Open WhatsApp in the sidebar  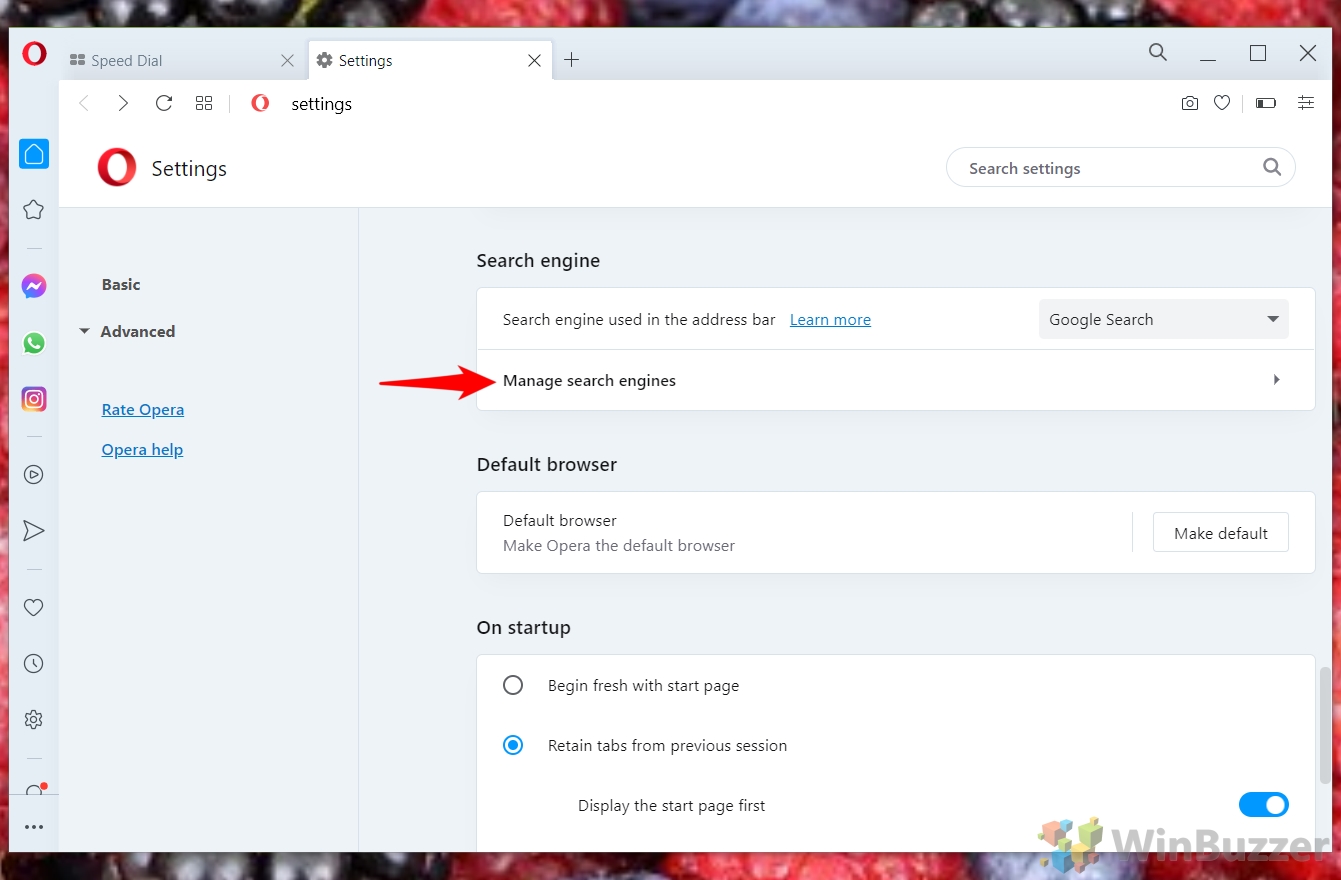click(34, 343)
